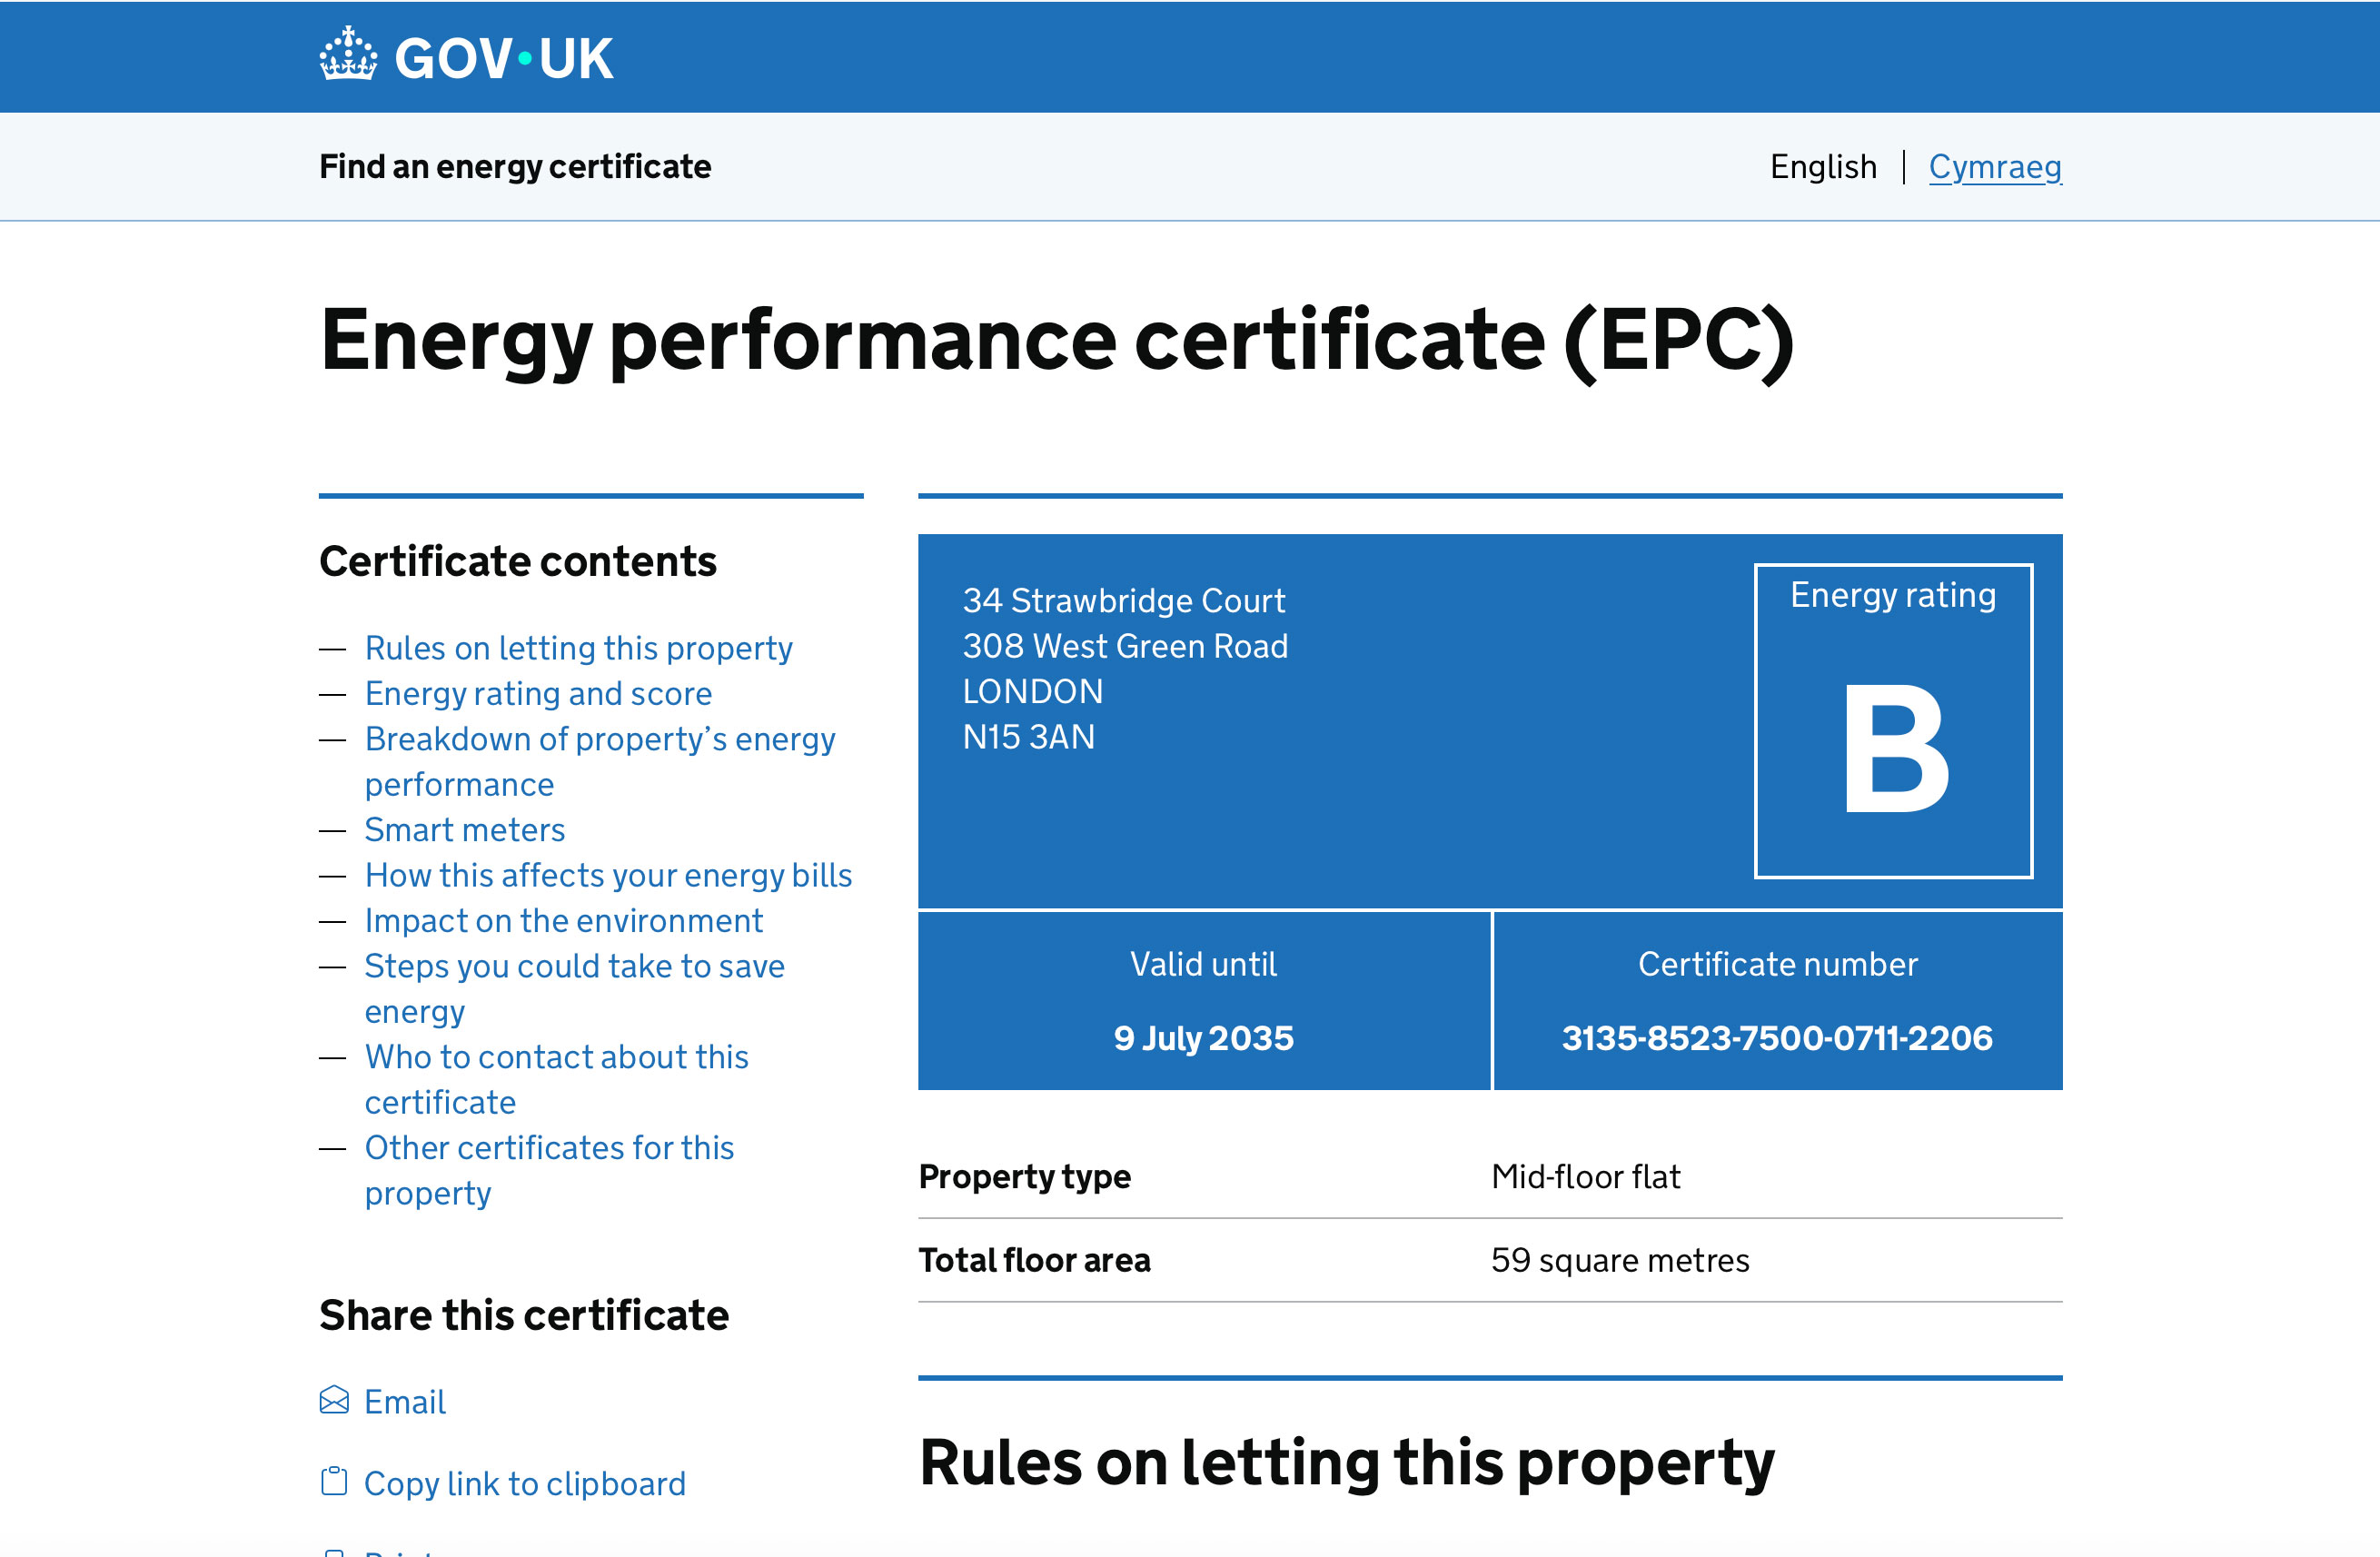2380x1557 pixels.
Task: Go to Who to contact about this certificate
Action: 556,1057
